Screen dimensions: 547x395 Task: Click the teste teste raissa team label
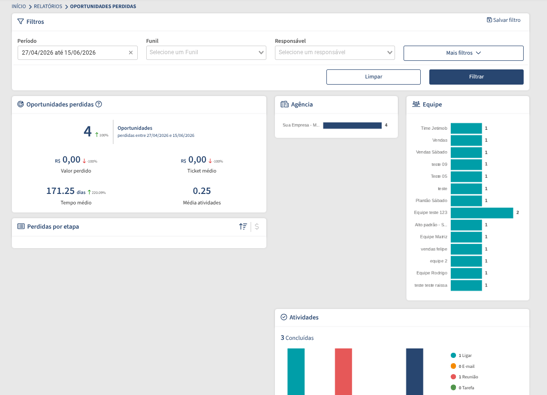pyautogui.click(x=430, y=285)
